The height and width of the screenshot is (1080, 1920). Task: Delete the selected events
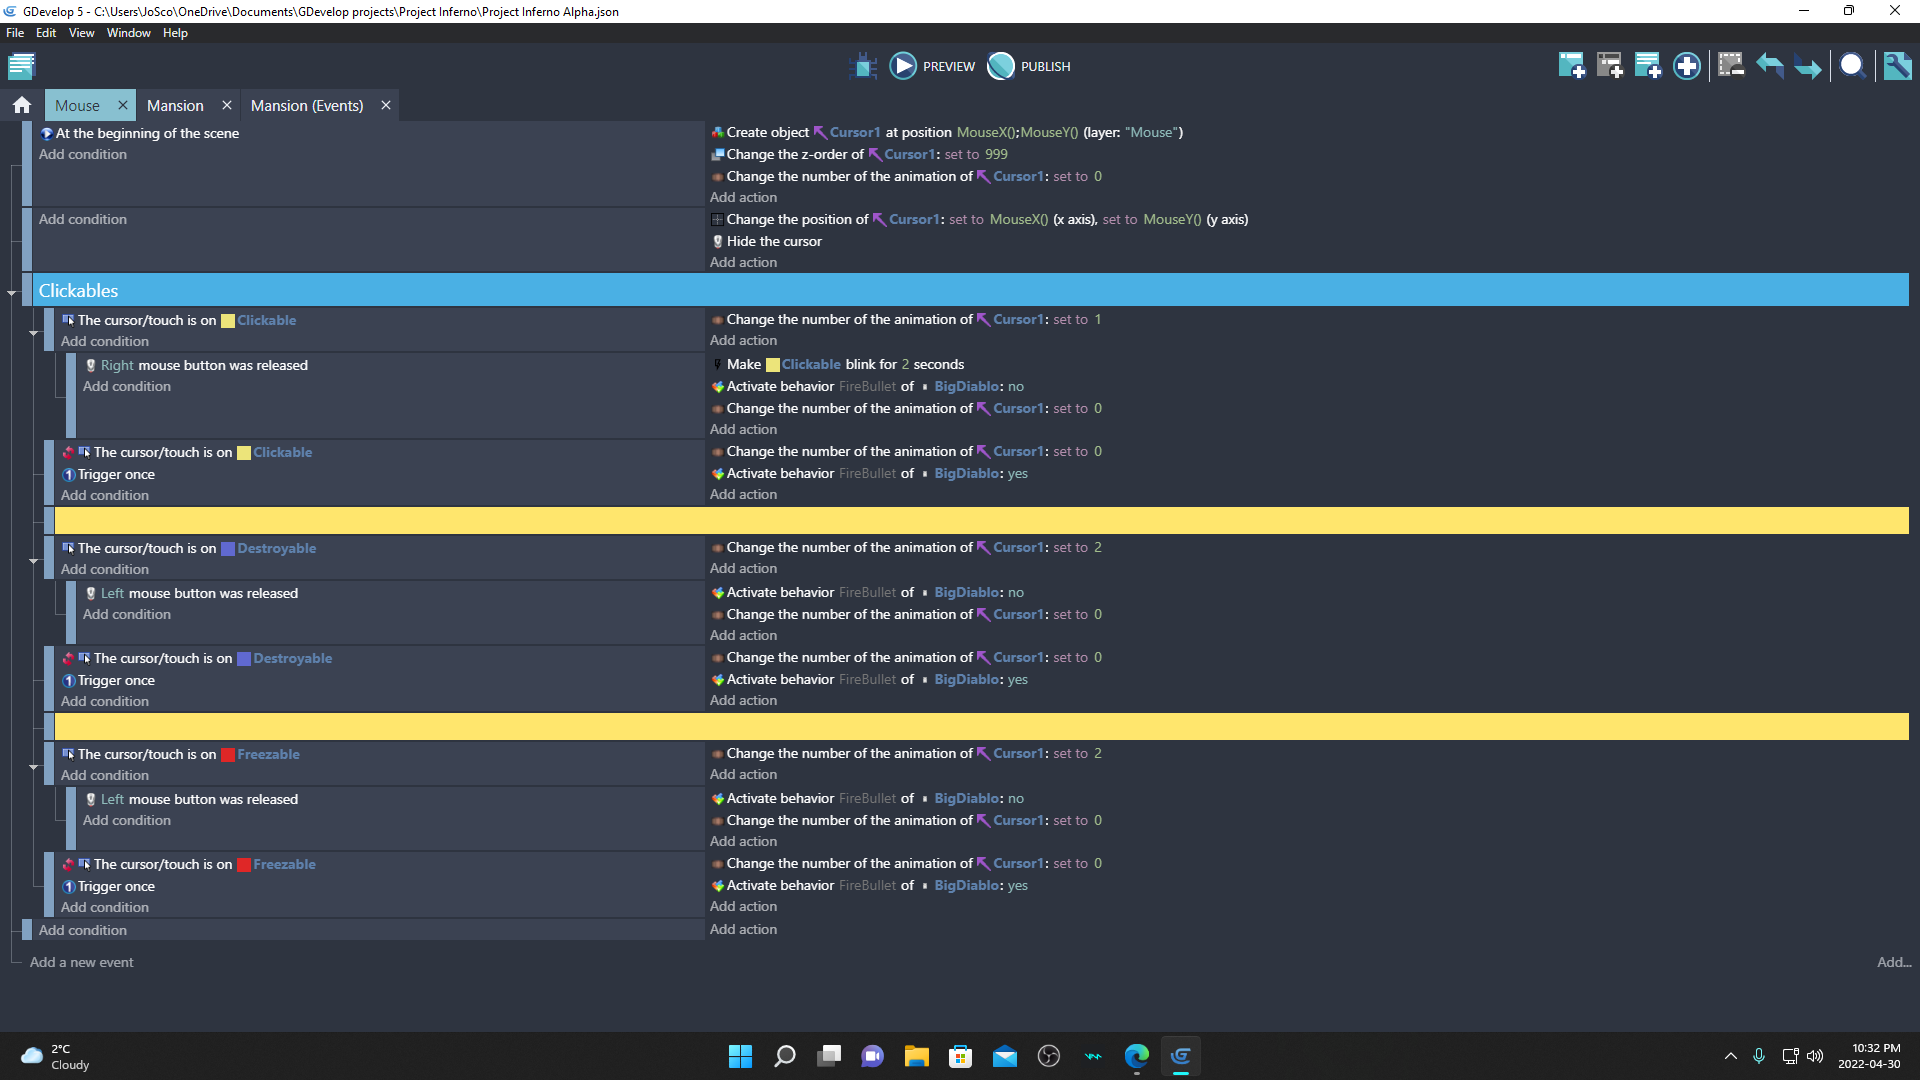tap(1731, 66)
